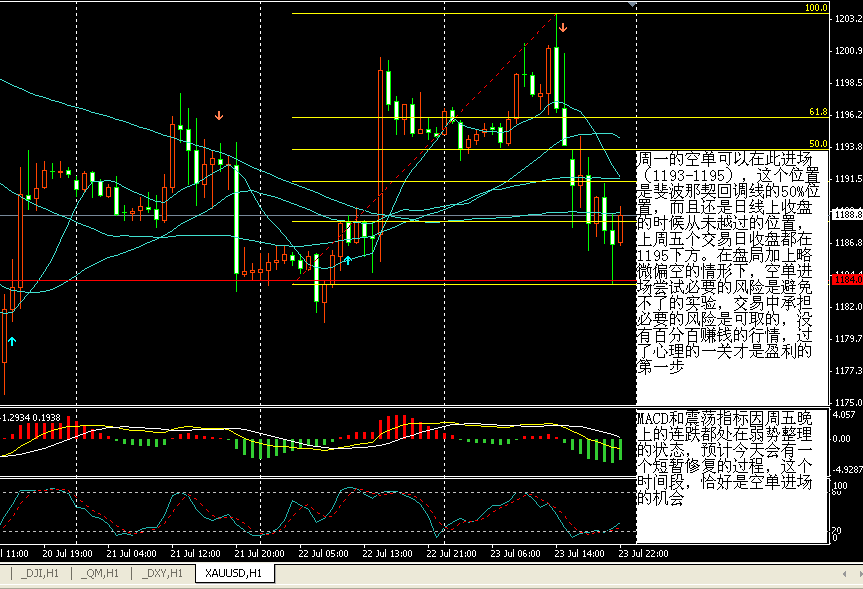
Task: Click the 1198.5 price axis value
Action: [848, 83]
